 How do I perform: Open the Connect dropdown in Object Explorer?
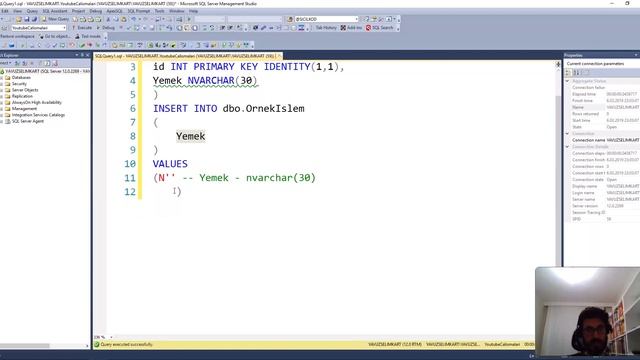[5, 63]
